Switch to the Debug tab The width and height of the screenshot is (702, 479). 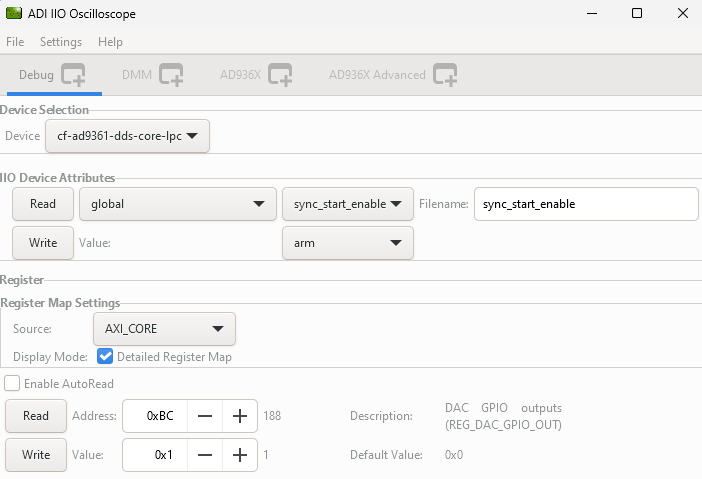click(x=36, y=75)
